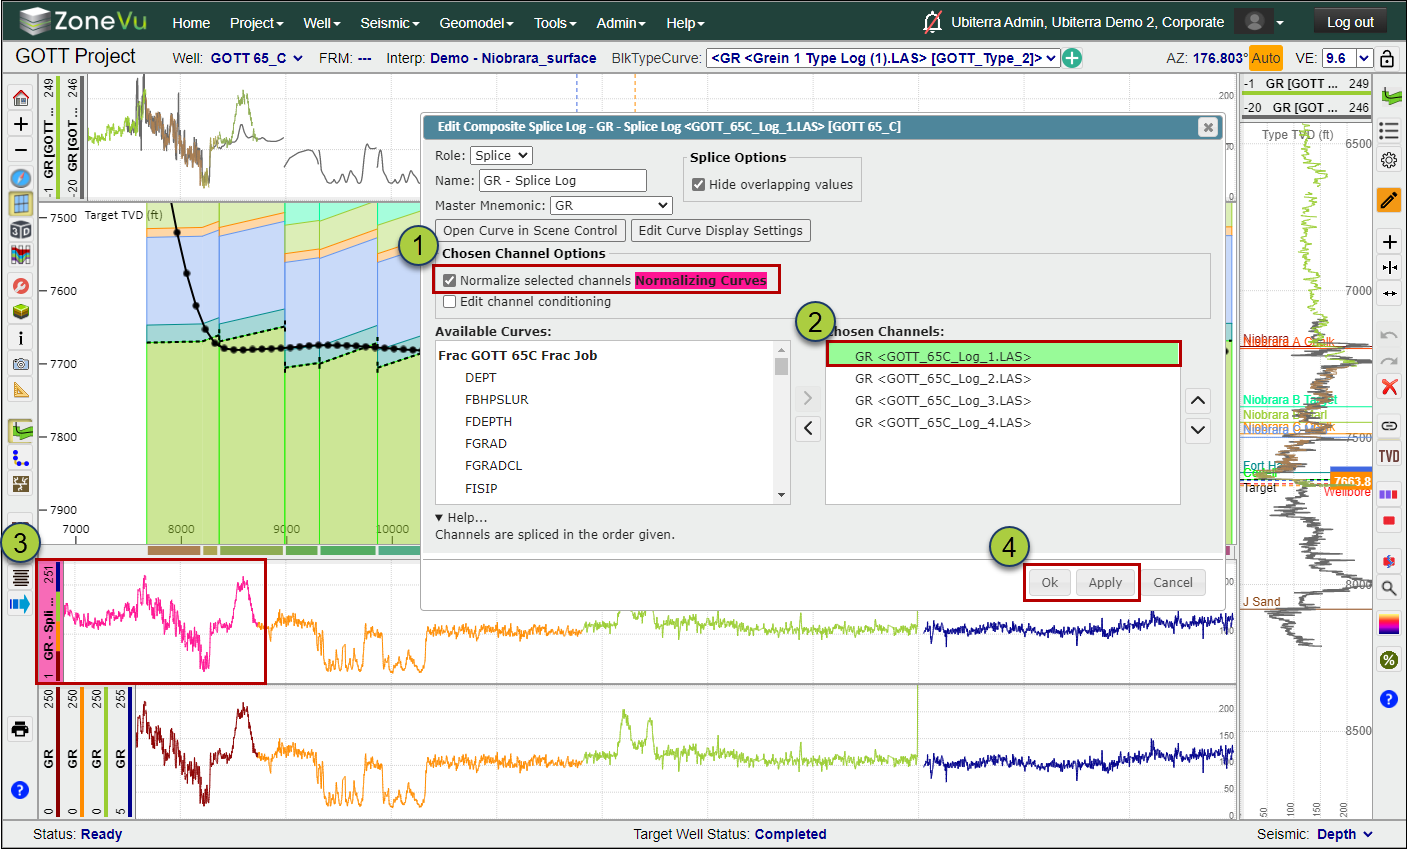Click the magnifier search icon

[x=1389, y=588]
